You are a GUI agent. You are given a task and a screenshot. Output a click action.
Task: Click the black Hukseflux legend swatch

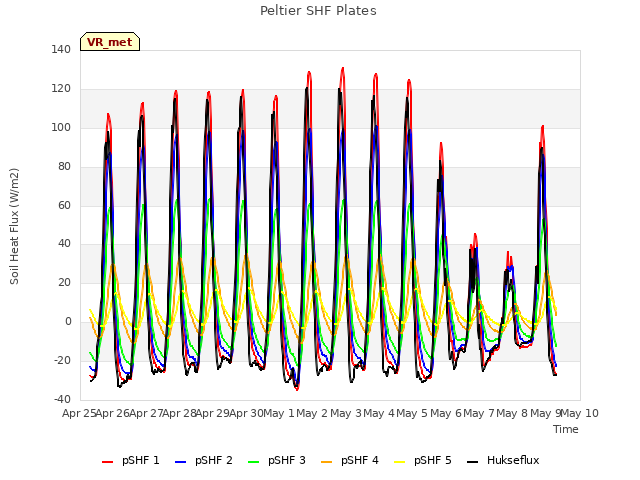tap(473, 462)
